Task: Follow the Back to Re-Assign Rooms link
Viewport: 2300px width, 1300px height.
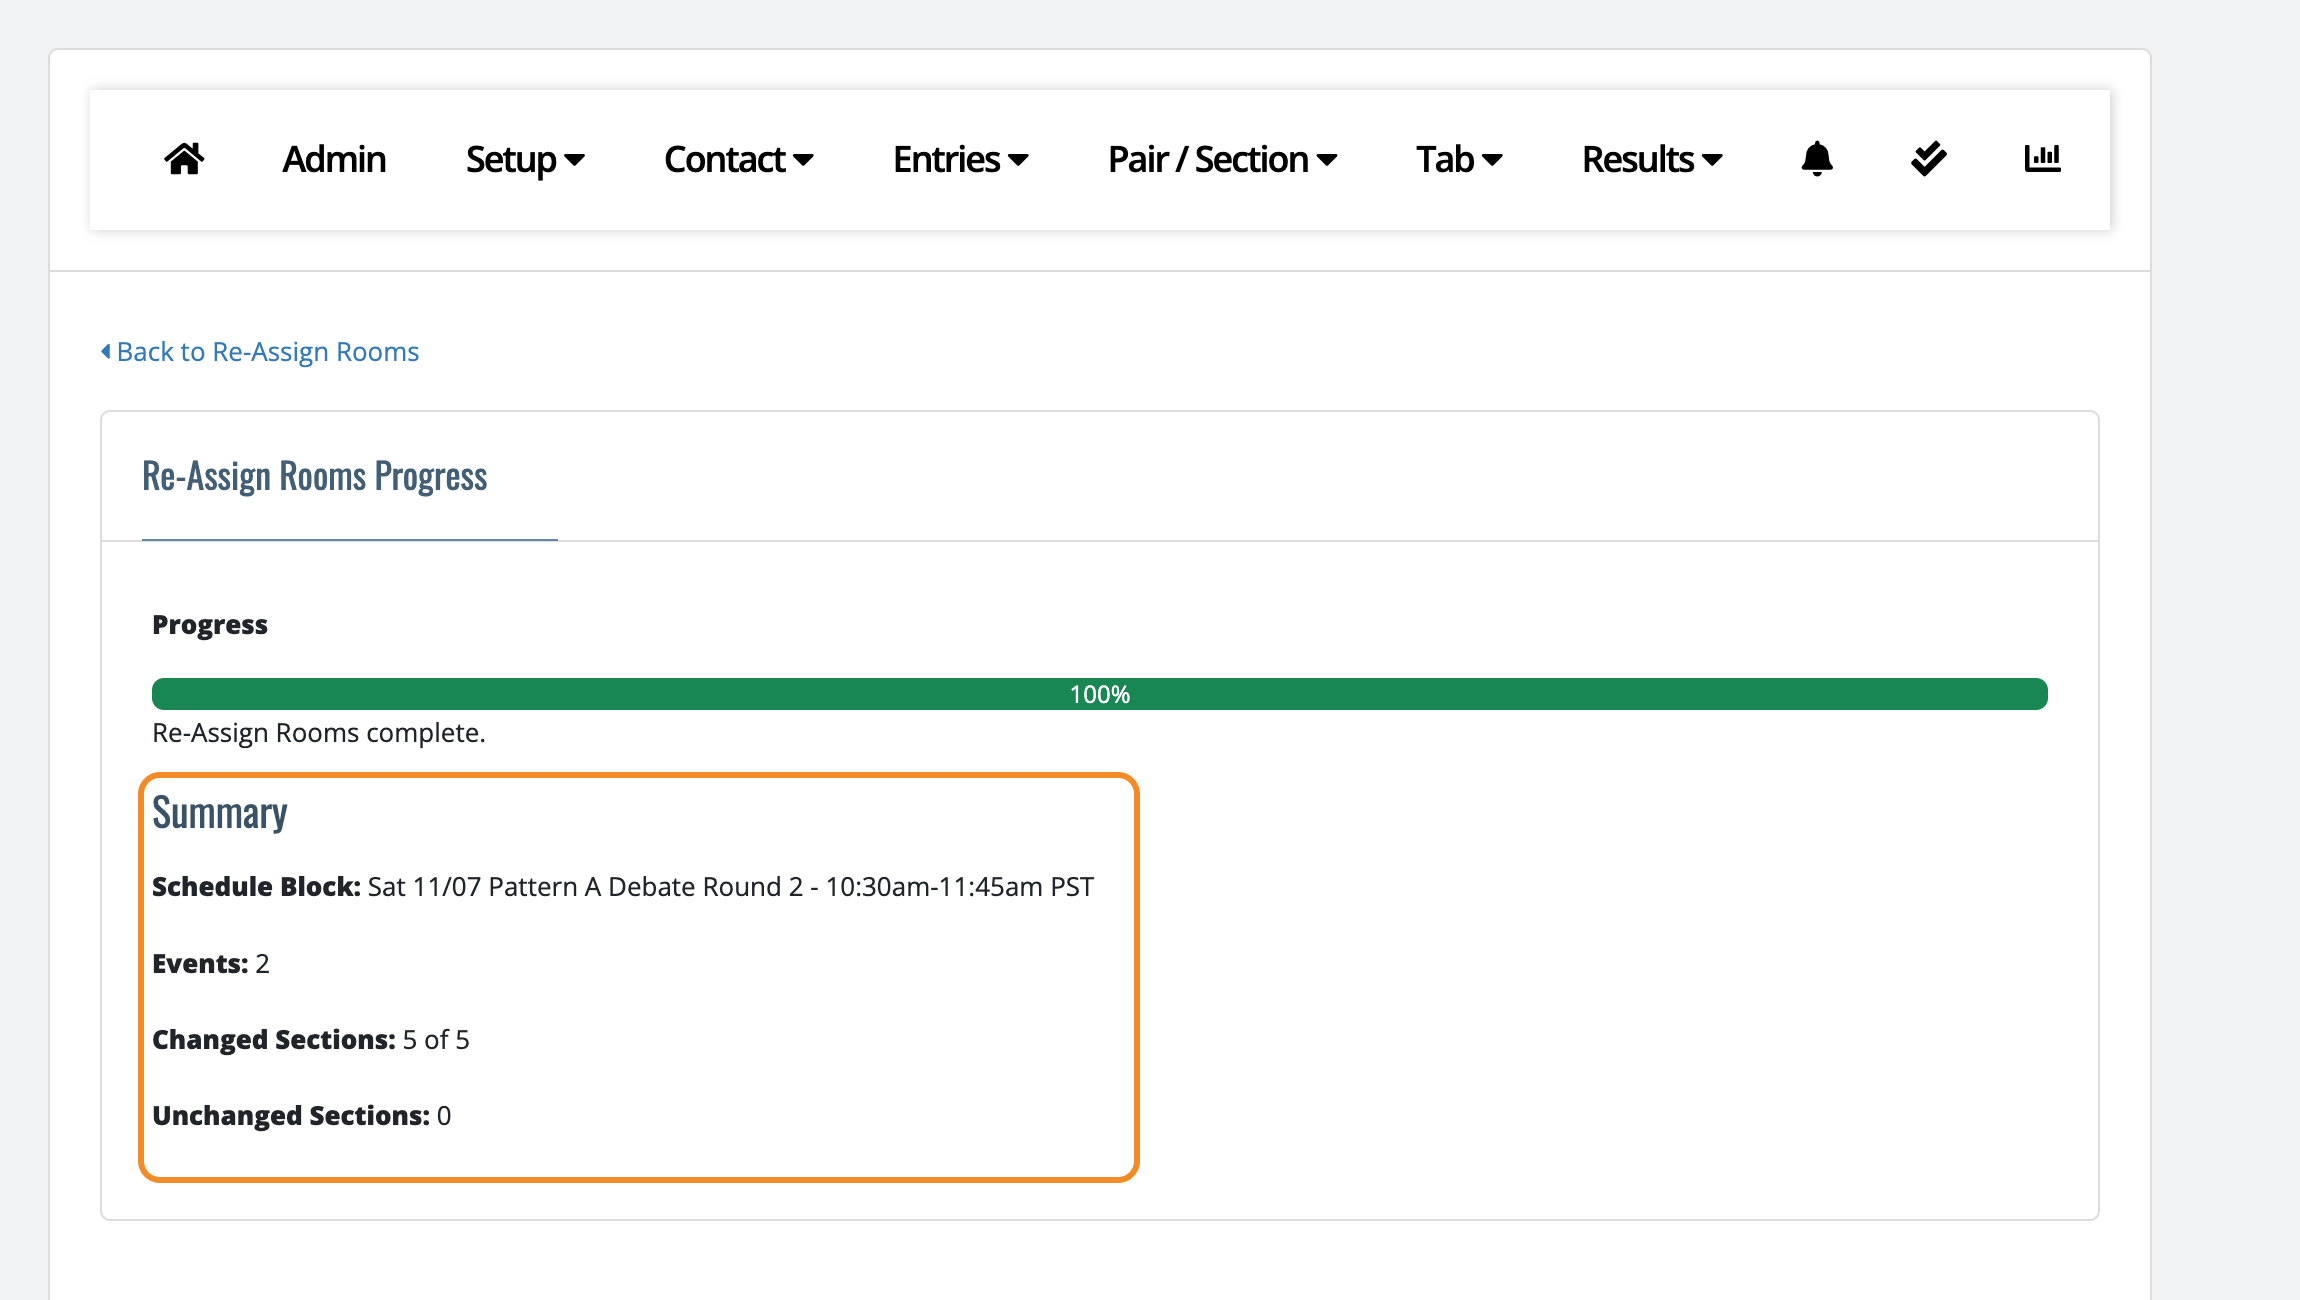Action: click(260, 352)
